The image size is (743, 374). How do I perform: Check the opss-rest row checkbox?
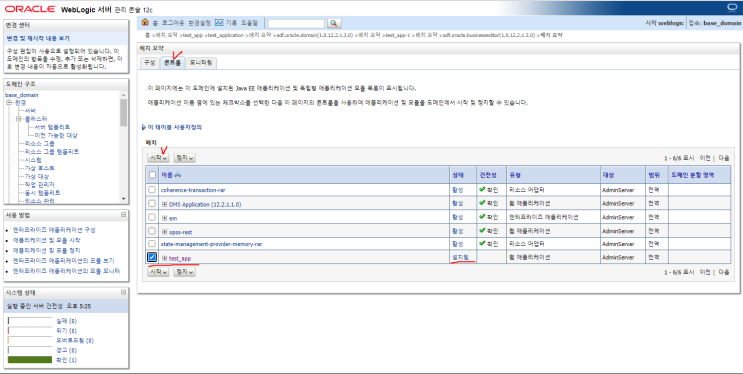click(152, 231)
